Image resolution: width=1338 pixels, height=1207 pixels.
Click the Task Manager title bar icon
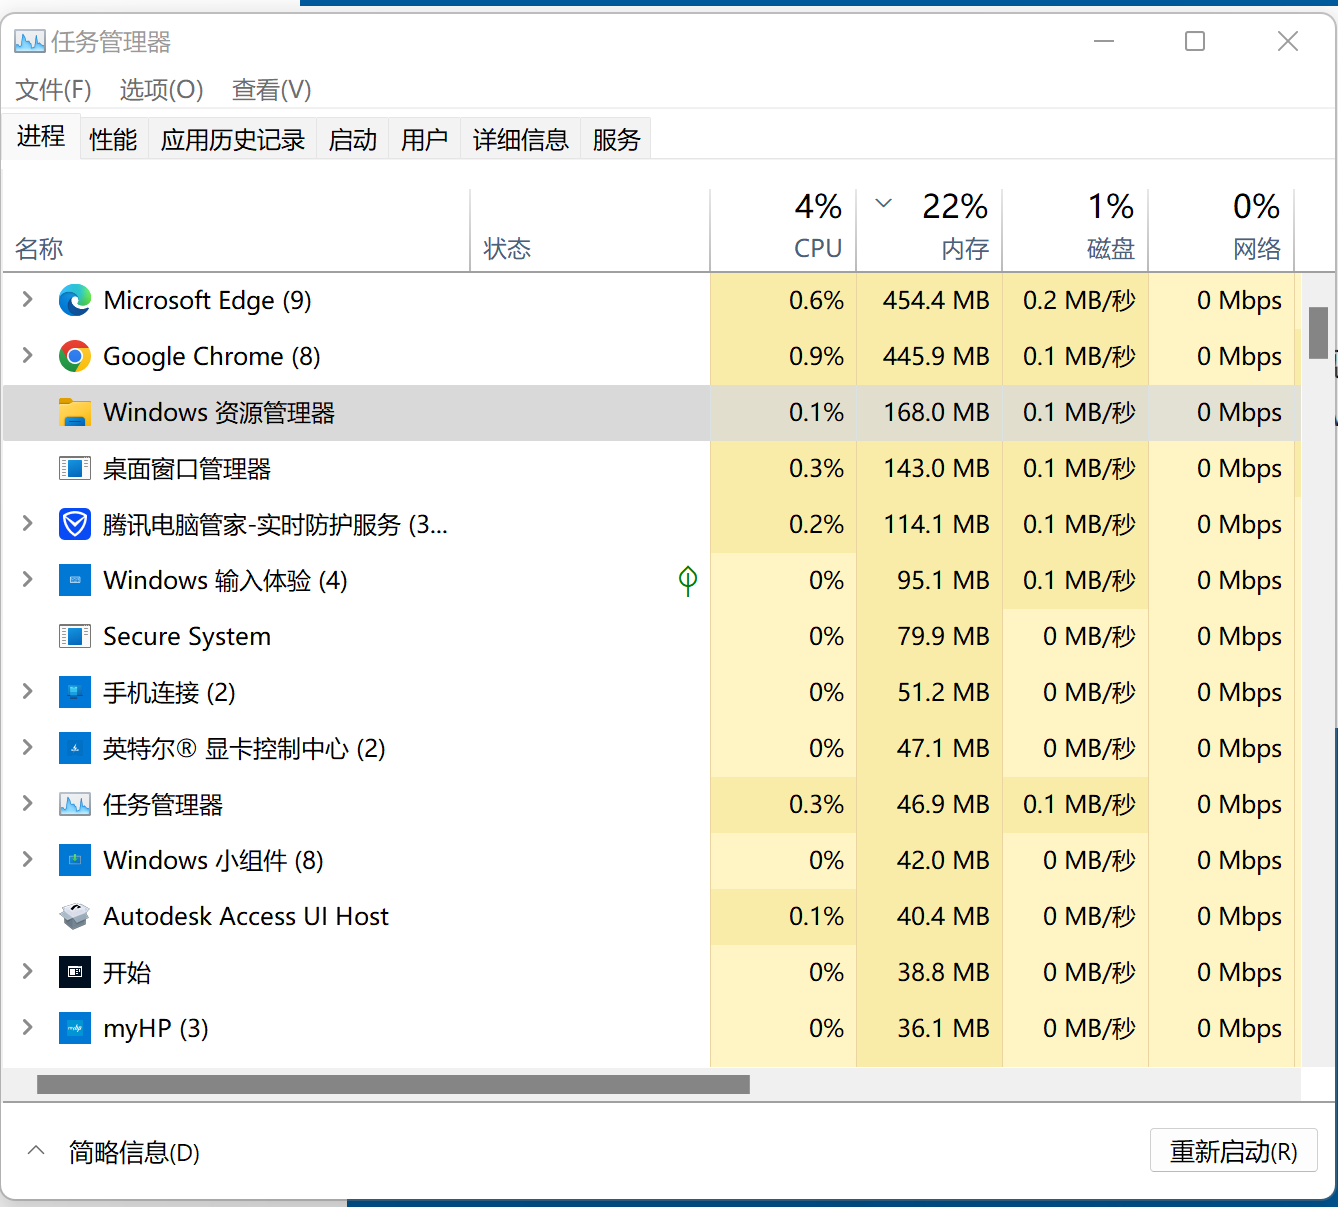(x=30, y=41)
